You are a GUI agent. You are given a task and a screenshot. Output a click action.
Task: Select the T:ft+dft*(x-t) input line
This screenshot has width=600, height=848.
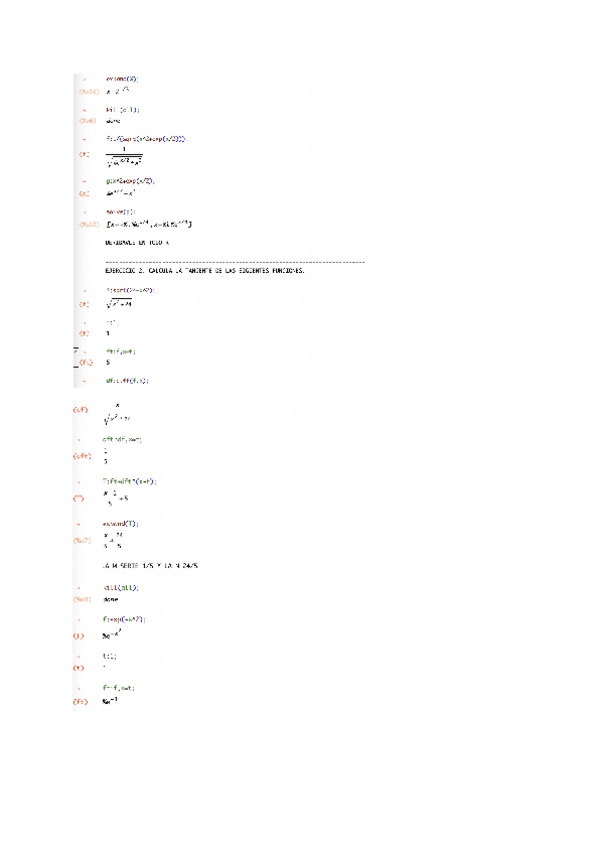pyautogui.click(x=129, y=481)
